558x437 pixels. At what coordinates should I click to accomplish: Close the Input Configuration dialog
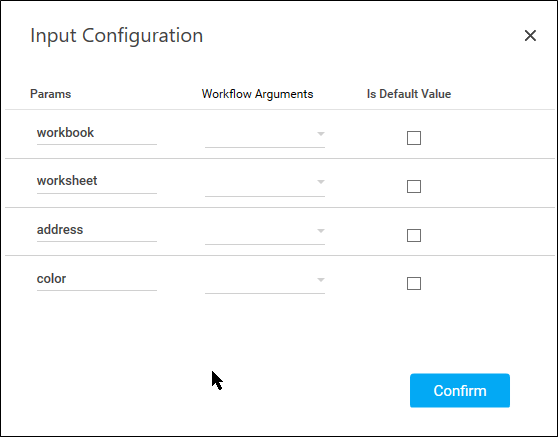tap(530, 35)
